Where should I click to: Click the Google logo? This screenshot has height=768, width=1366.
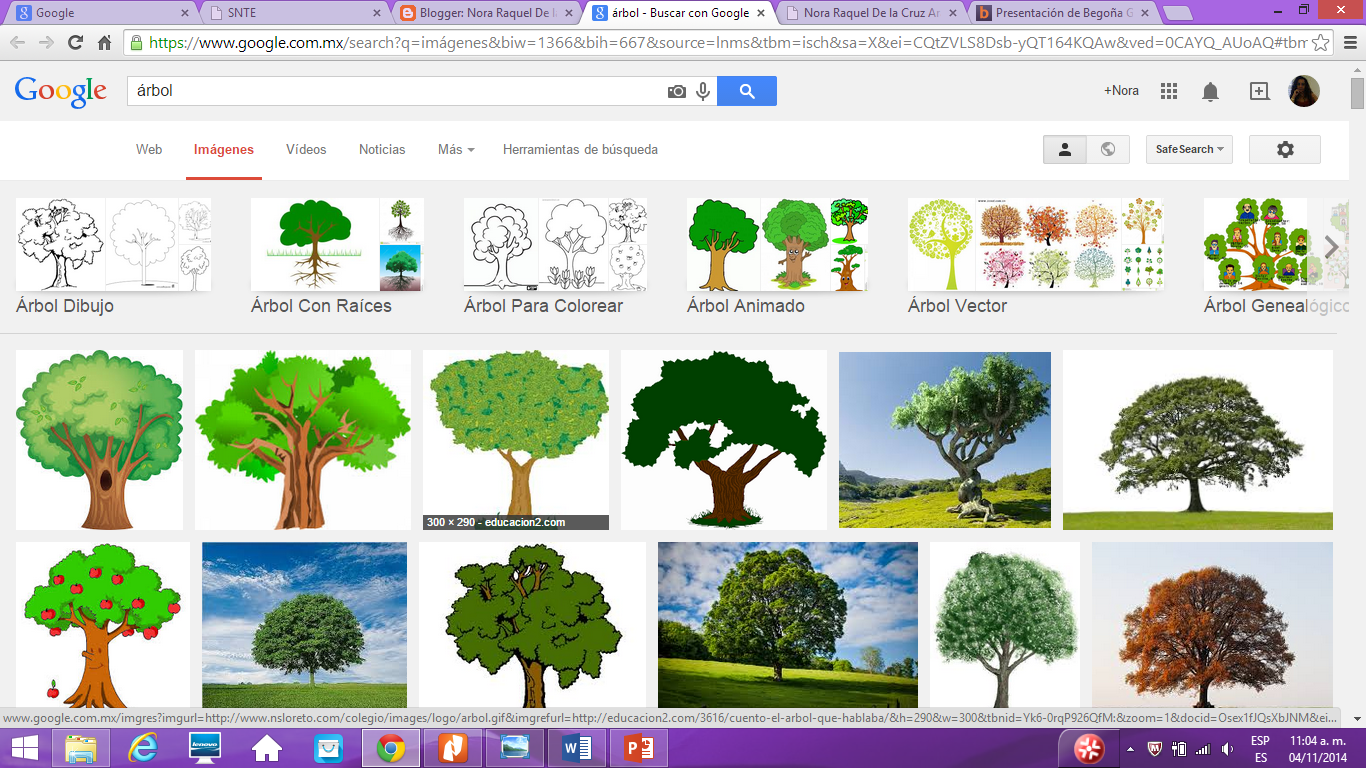click(x=60, y=91)
